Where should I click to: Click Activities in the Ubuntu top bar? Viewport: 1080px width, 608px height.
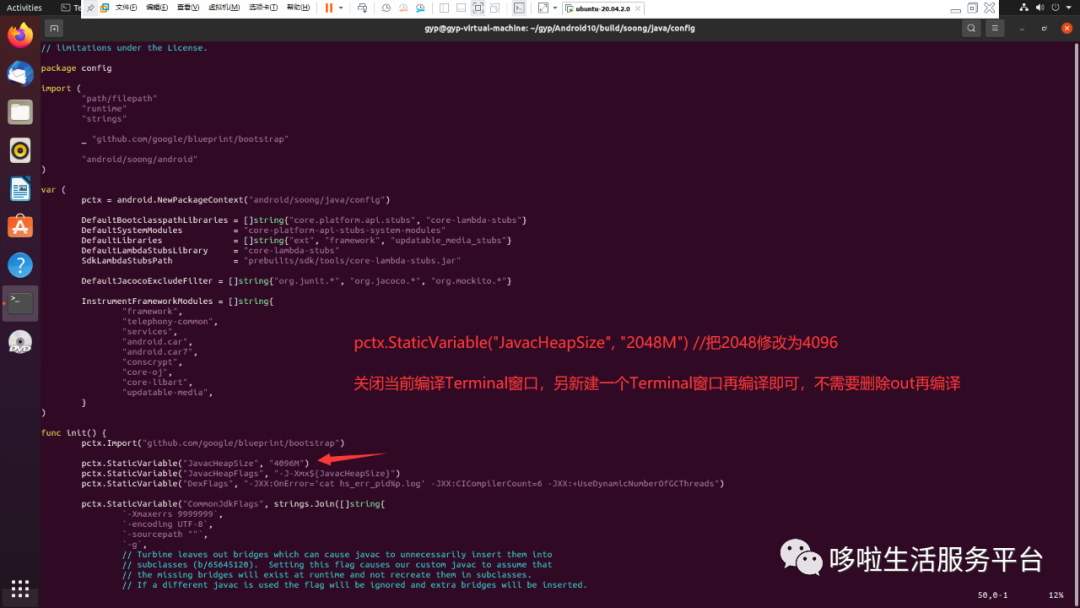[x=24, y=8]
